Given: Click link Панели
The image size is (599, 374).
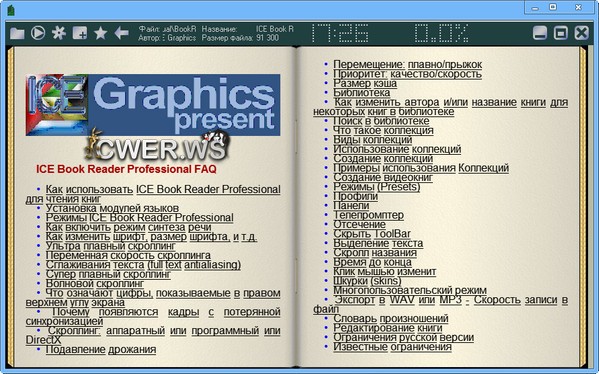Looking at the screenshot, I should [x=351, y=206].
